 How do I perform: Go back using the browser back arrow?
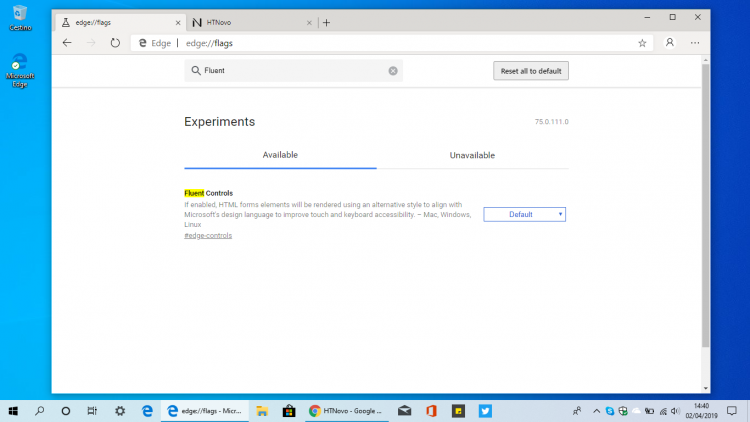click(x=67, y=43)
